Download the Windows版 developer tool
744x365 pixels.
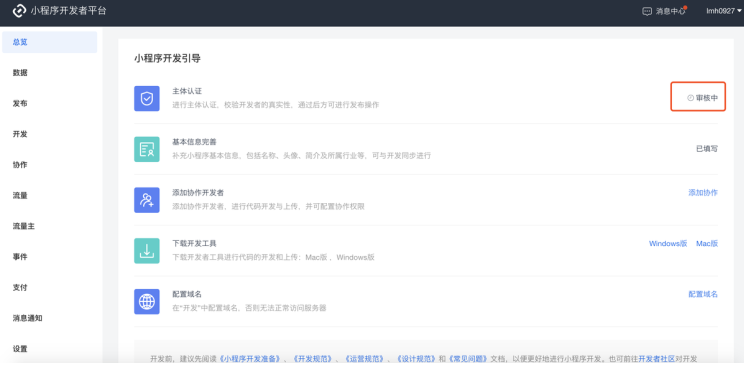pos(668,243)
